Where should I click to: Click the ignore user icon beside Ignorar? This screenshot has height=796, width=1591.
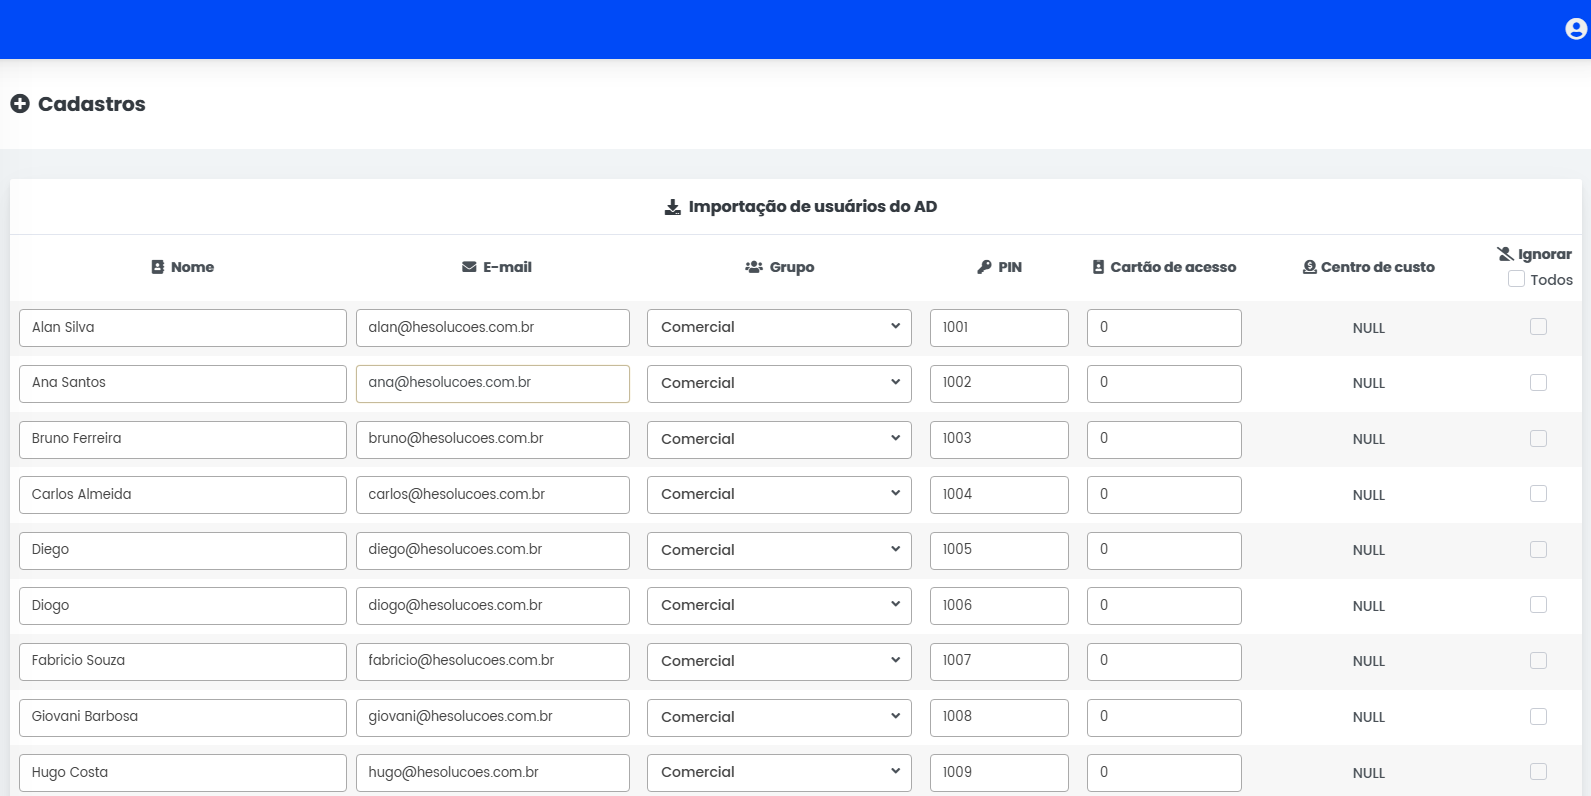coord(1505,254)
